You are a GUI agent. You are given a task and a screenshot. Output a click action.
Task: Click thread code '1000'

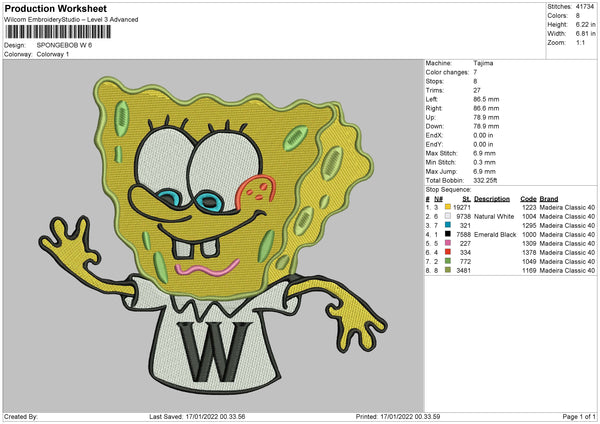point(529,235)
